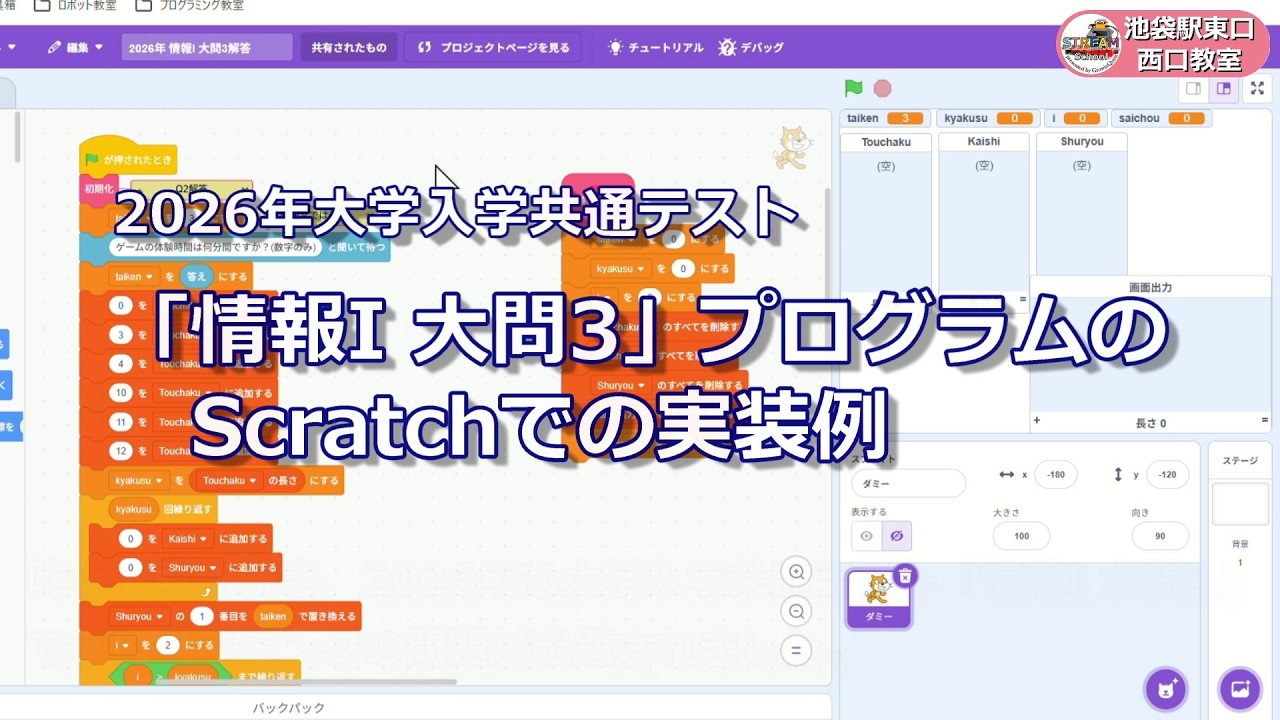Switch to large stage layout

coord(1223,88)
